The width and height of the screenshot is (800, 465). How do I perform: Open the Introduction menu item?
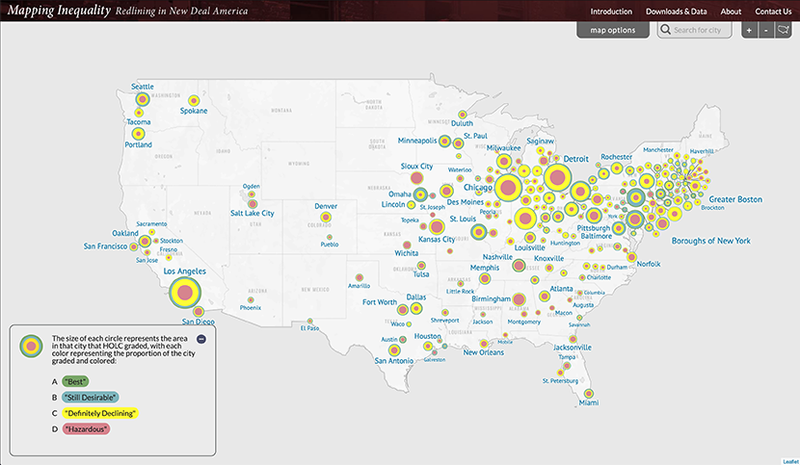(611, 11)
